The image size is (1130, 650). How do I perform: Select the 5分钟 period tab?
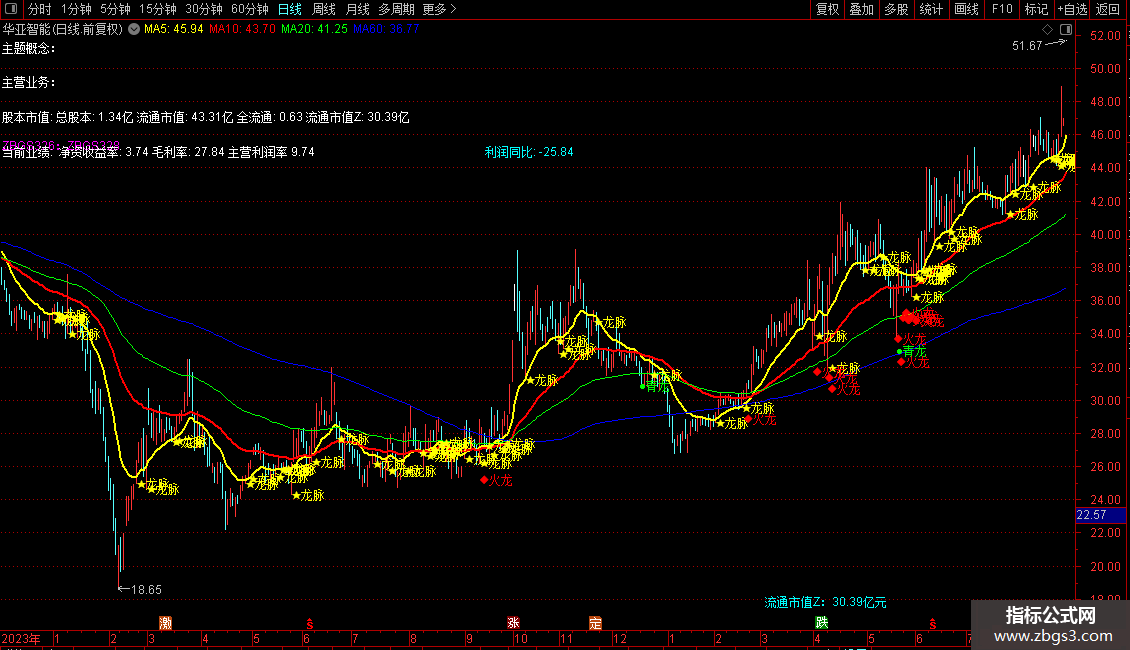click(x=115, y=9)
